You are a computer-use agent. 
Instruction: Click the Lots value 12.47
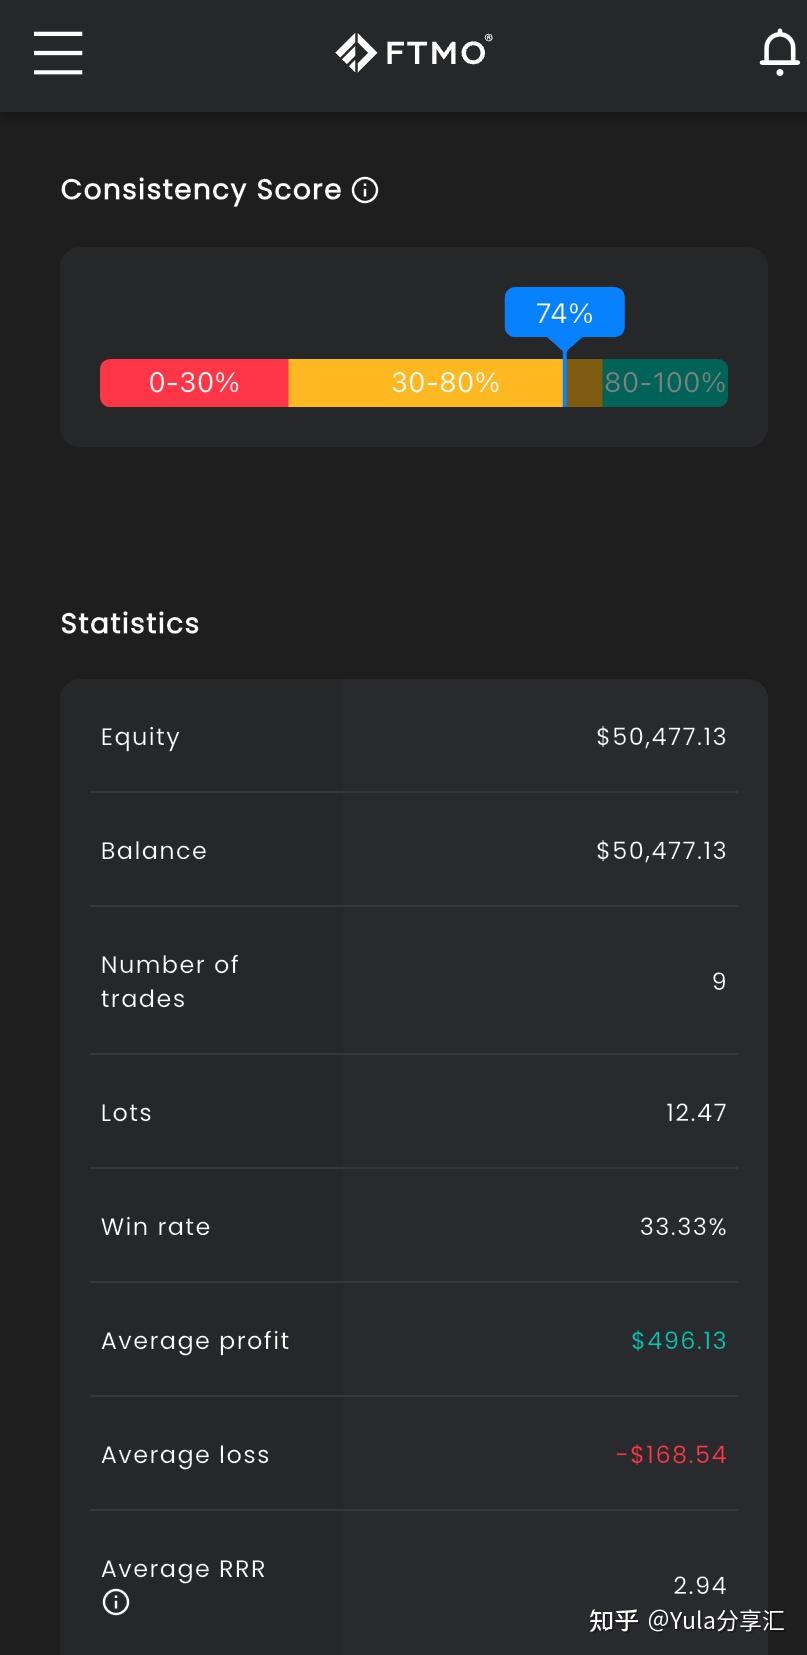(x=696, y=1113)
